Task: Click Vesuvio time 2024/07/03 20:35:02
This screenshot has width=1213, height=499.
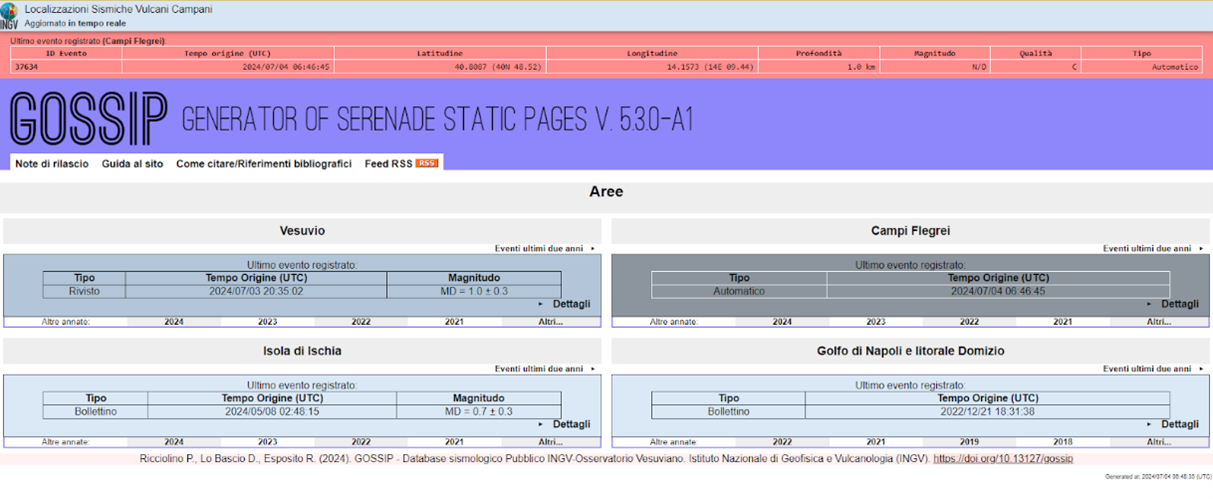Action: click(x=256, y=291)
